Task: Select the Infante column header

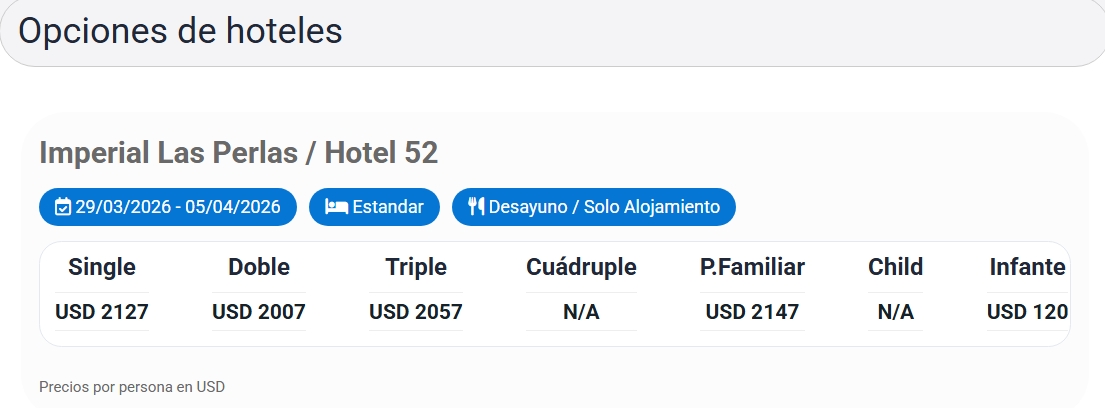Action: point(1026,267)
